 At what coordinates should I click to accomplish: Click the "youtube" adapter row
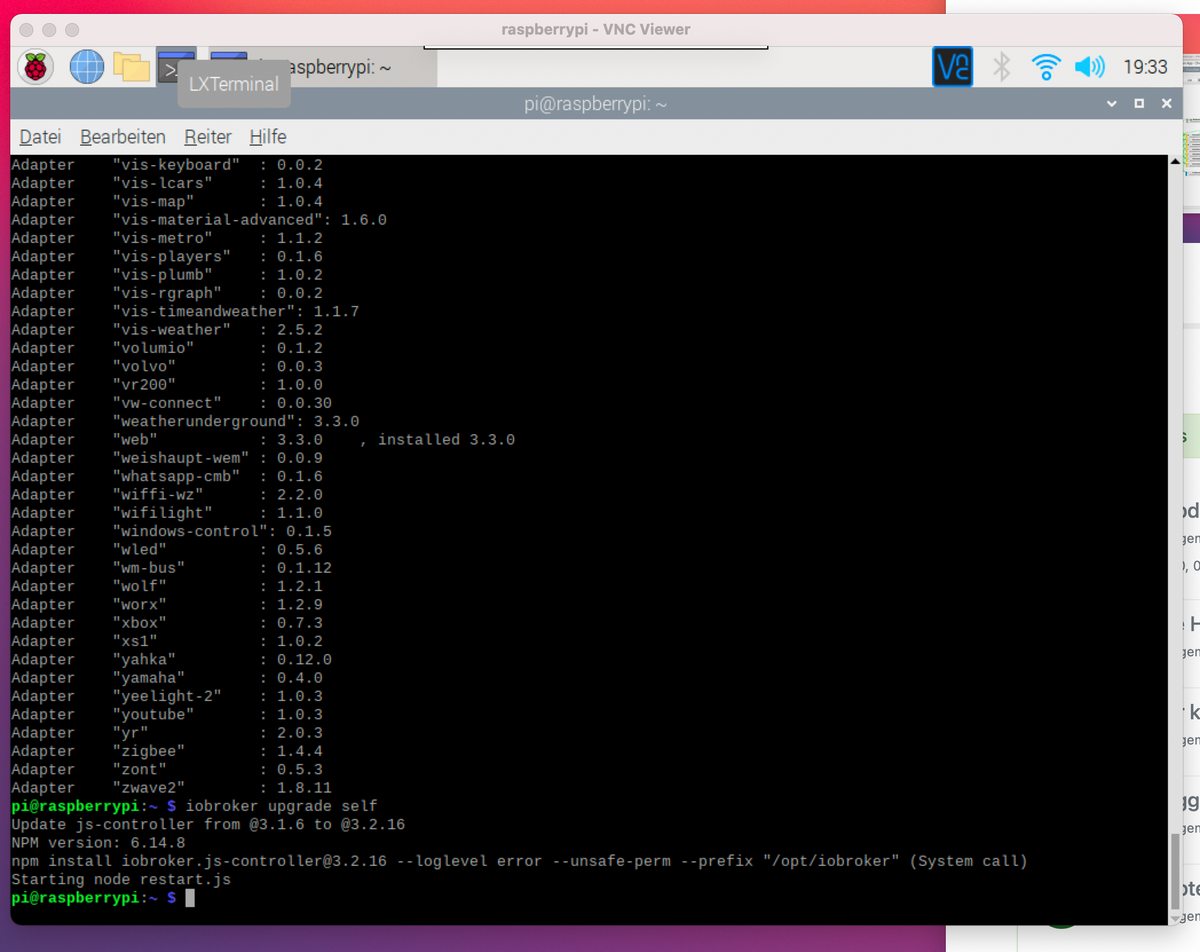[x=167, y=715]
